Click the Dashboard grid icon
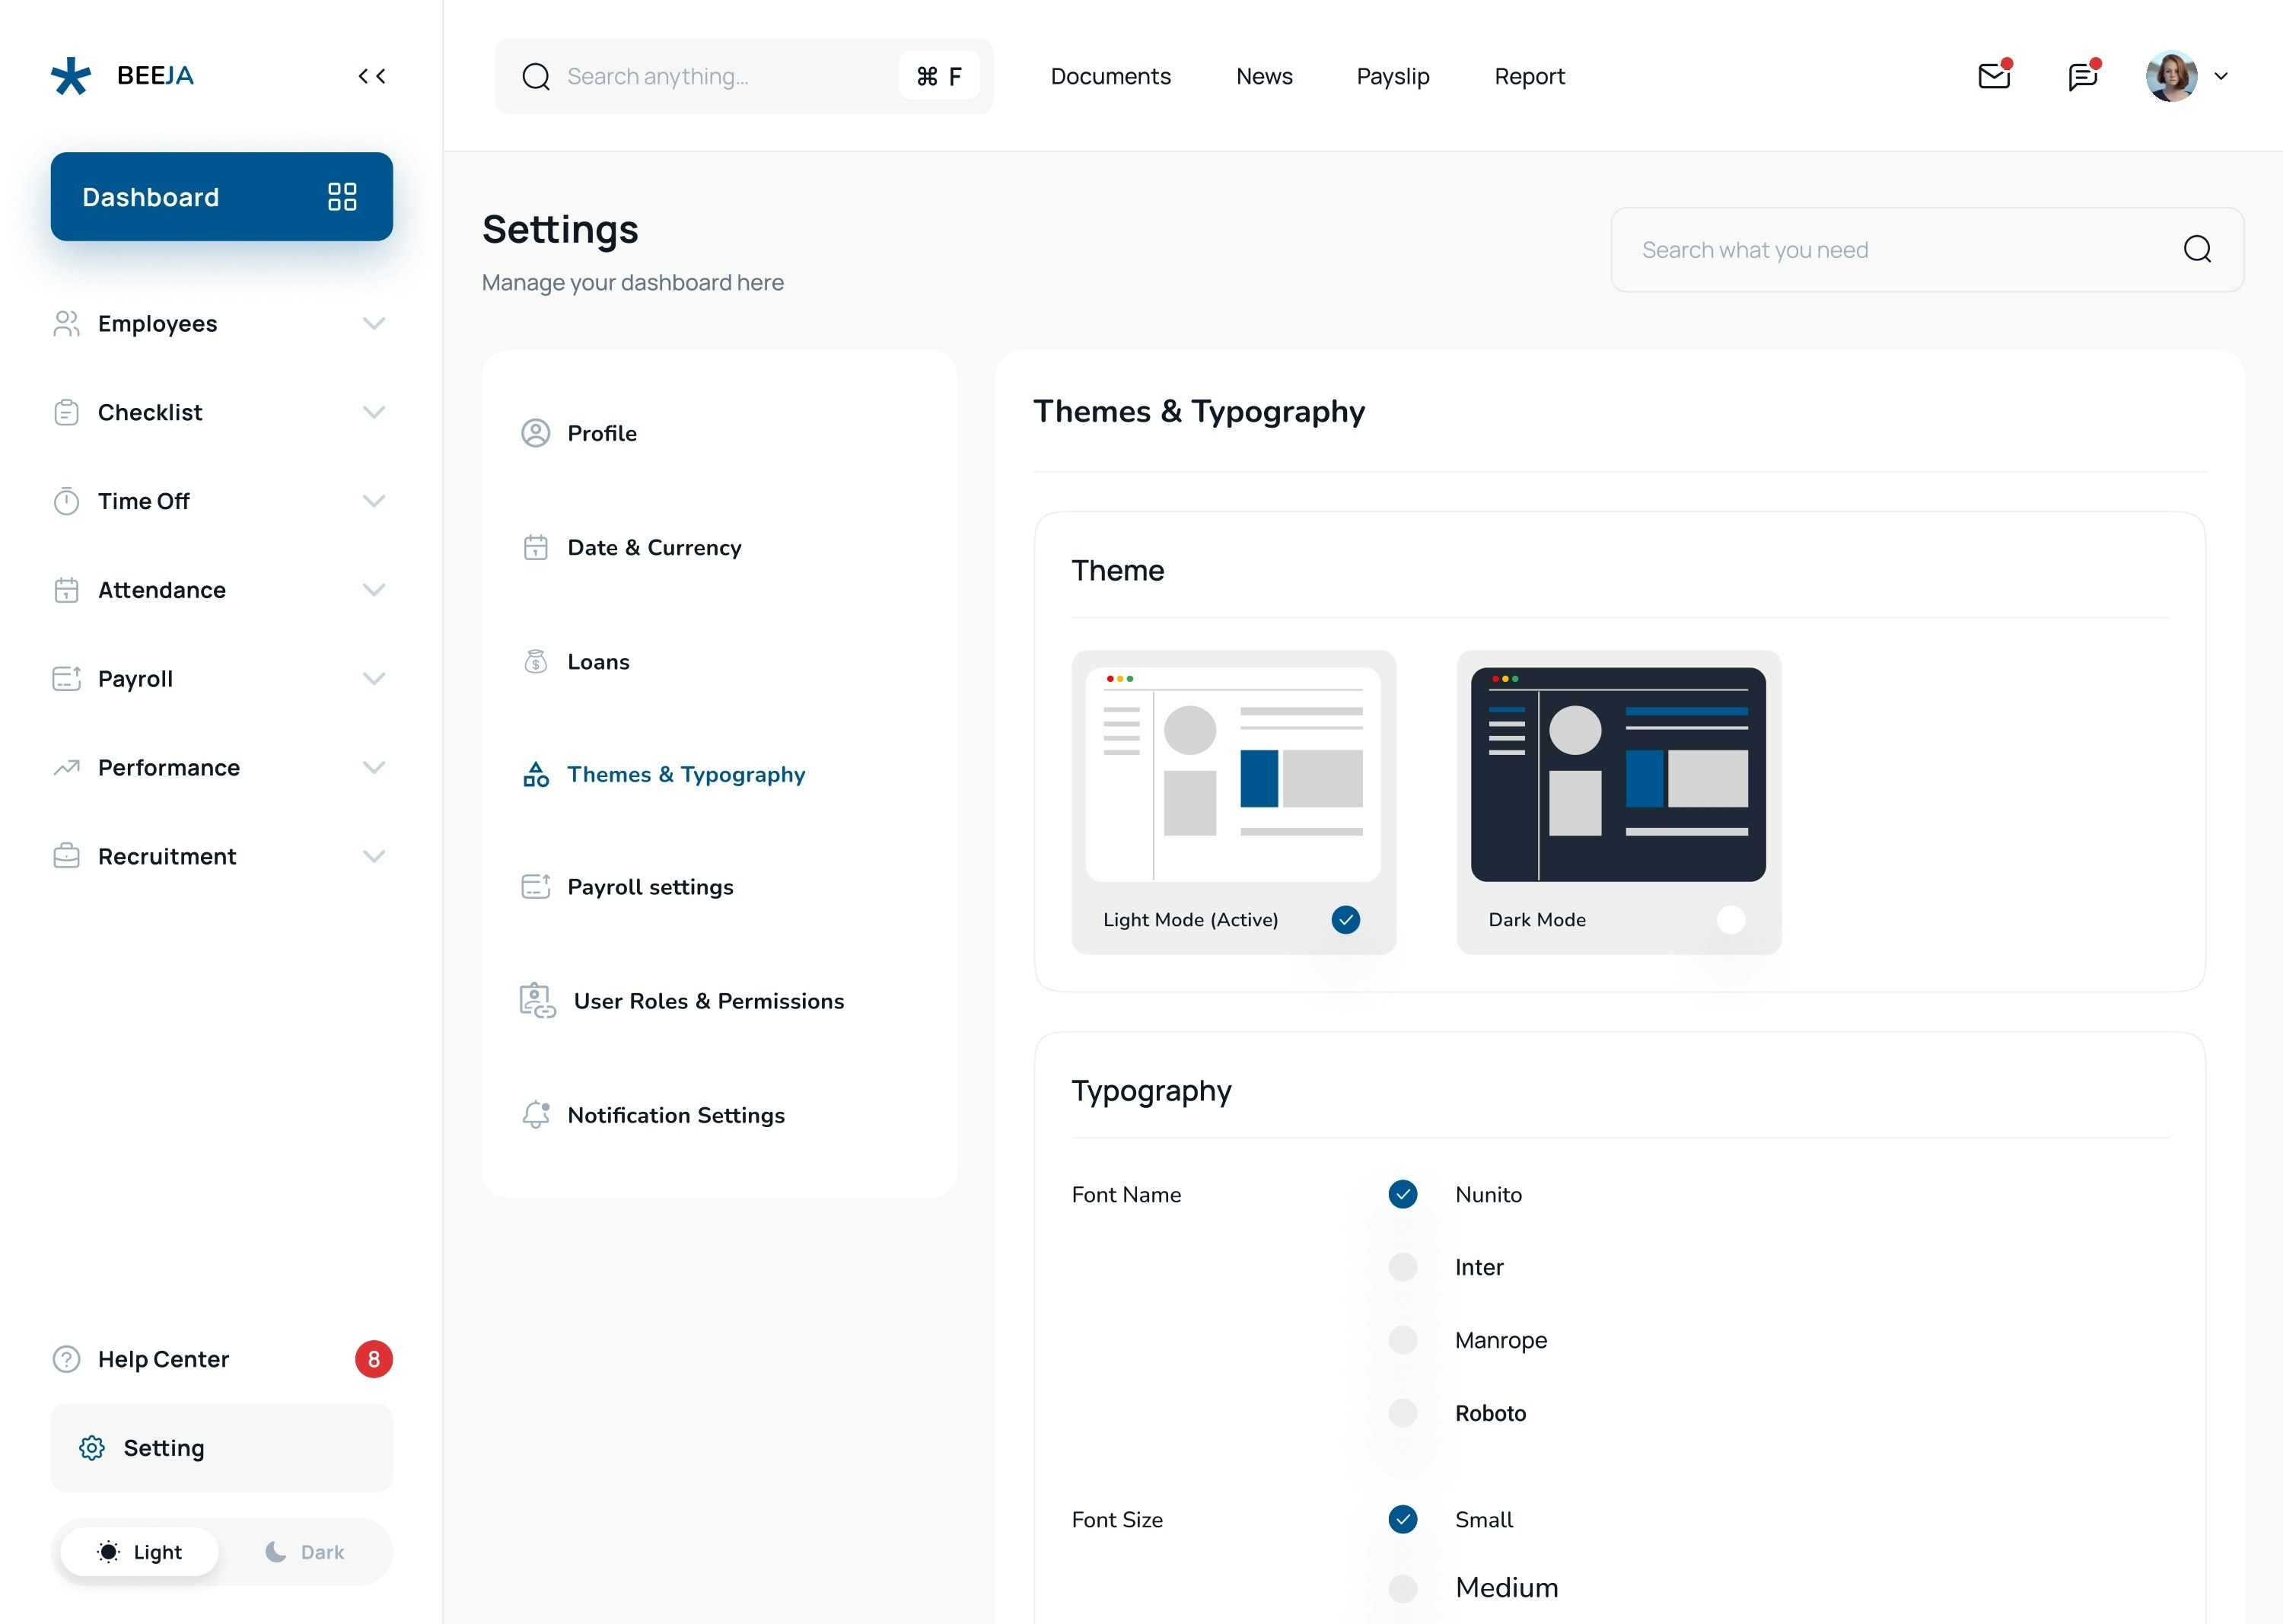 click(342, 197)
